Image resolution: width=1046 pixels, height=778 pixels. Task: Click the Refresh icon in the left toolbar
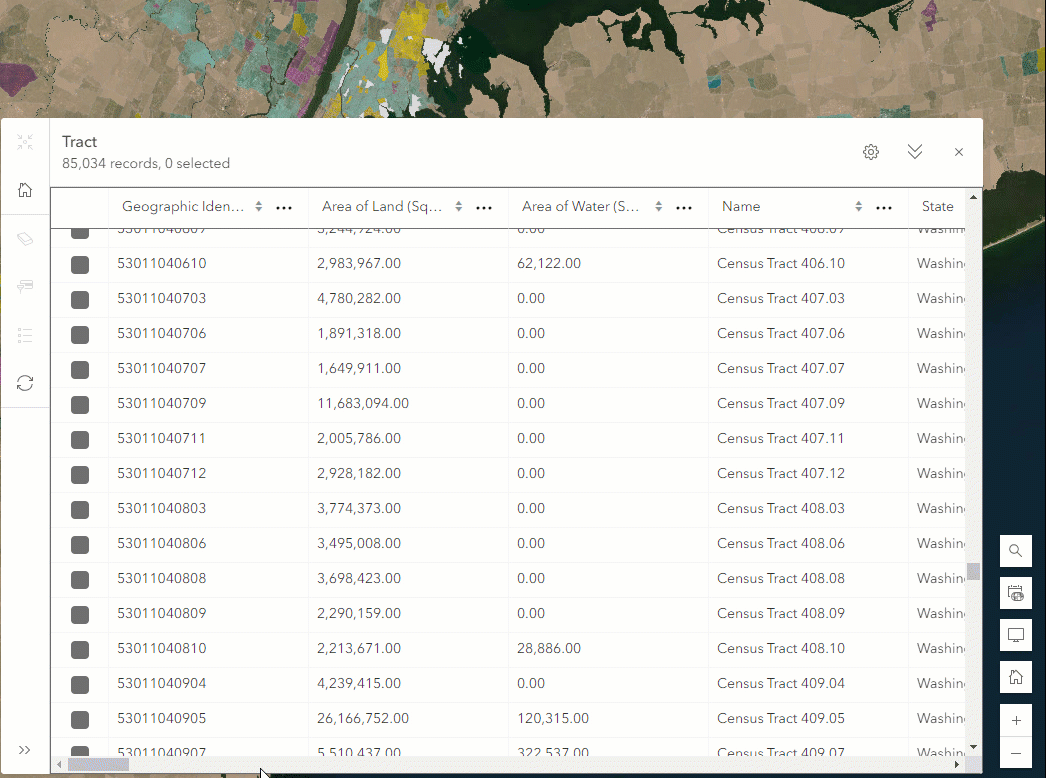pos(25,382)
